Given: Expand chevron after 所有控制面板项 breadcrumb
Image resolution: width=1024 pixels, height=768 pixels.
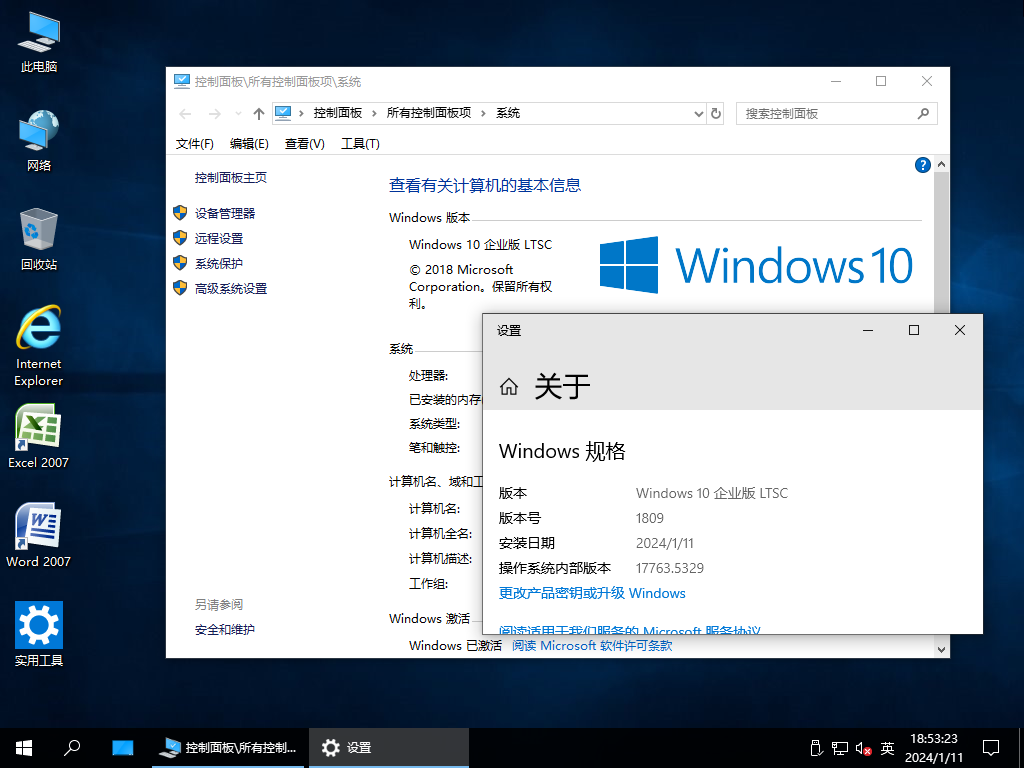Looking at the screenshot, I should click(x=483, y=114).
